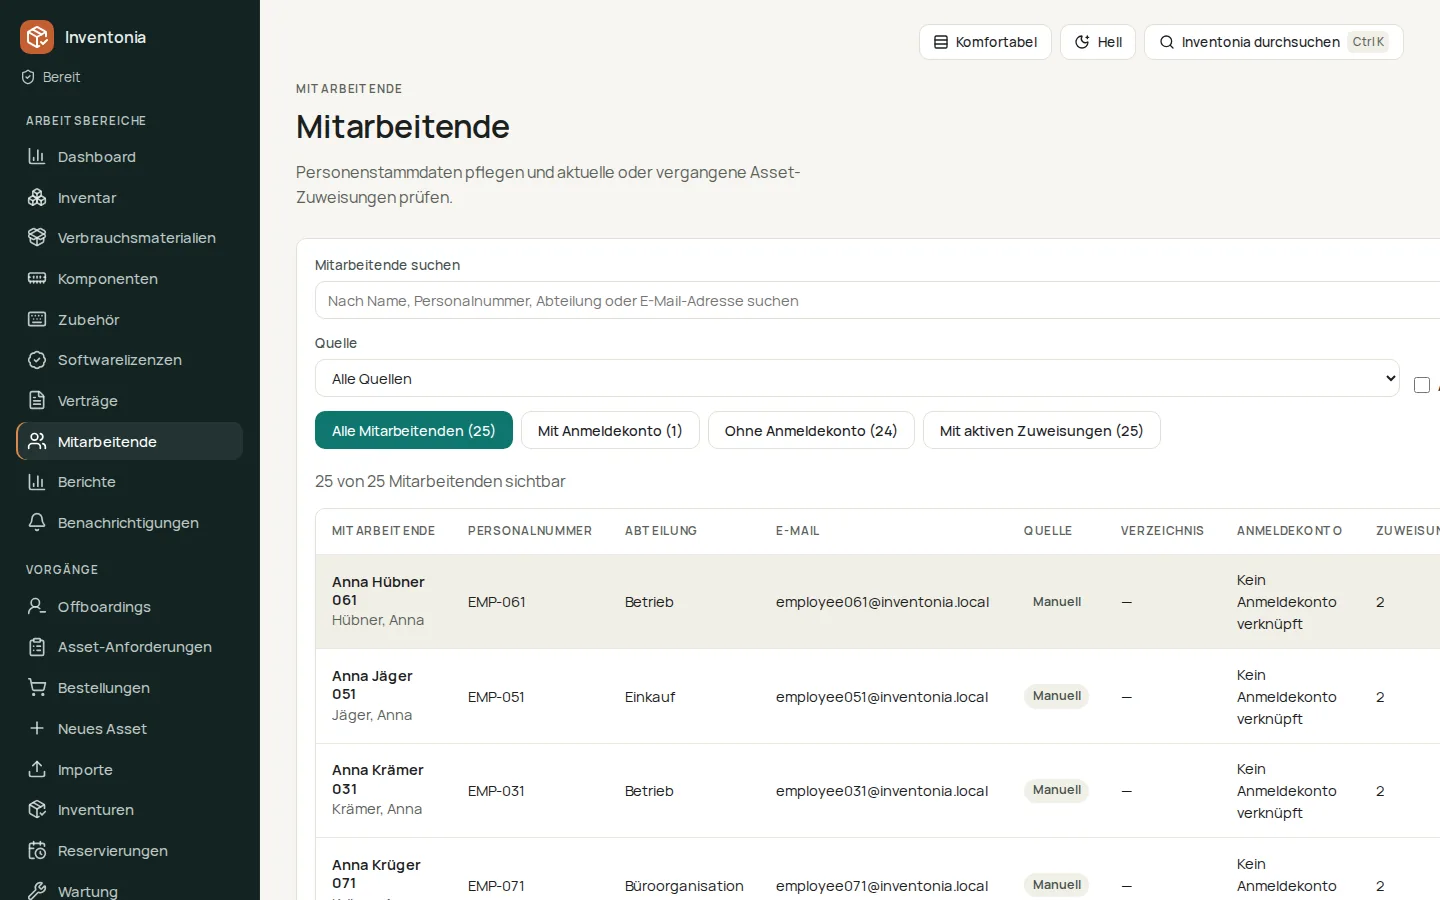The height and width of the screenshot is (900, 1440).
Task: Open Inventuren via its package icon
Action: [x=37, y=809]
